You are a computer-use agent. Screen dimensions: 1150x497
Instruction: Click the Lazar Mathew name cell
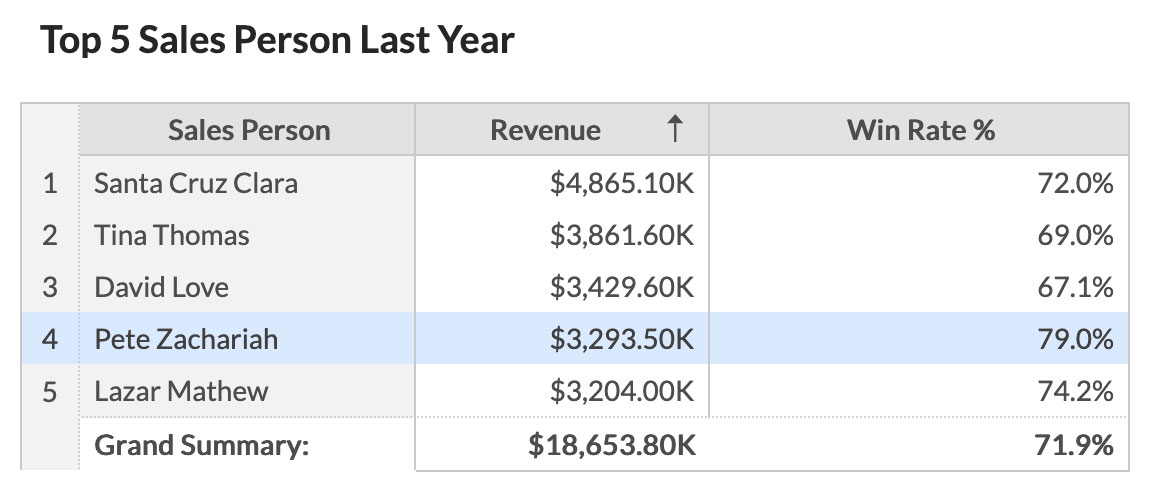(181, 391)
